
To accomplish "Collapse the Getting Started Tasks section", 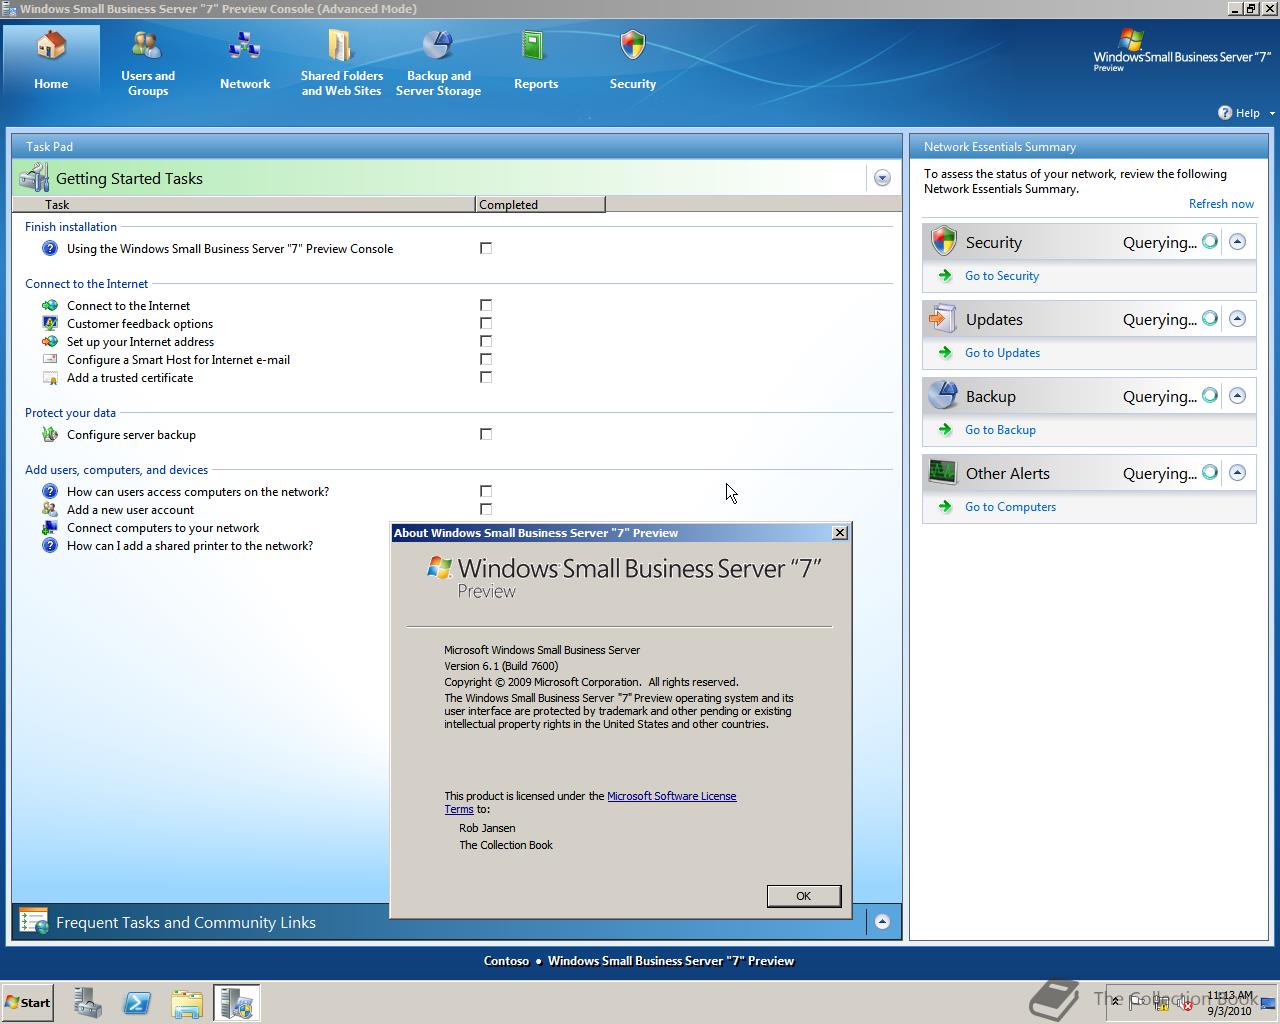I will [x=882, y=178].
